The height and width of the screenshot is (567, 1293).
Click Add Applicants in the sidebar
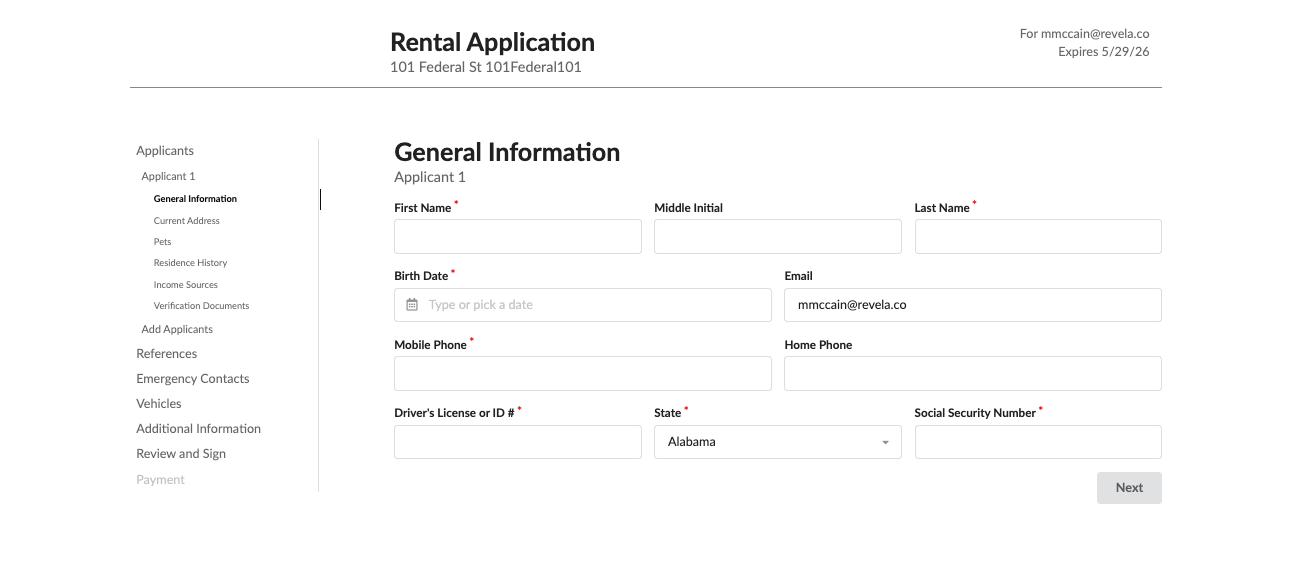pyautogui.click(x=177, y=329)
